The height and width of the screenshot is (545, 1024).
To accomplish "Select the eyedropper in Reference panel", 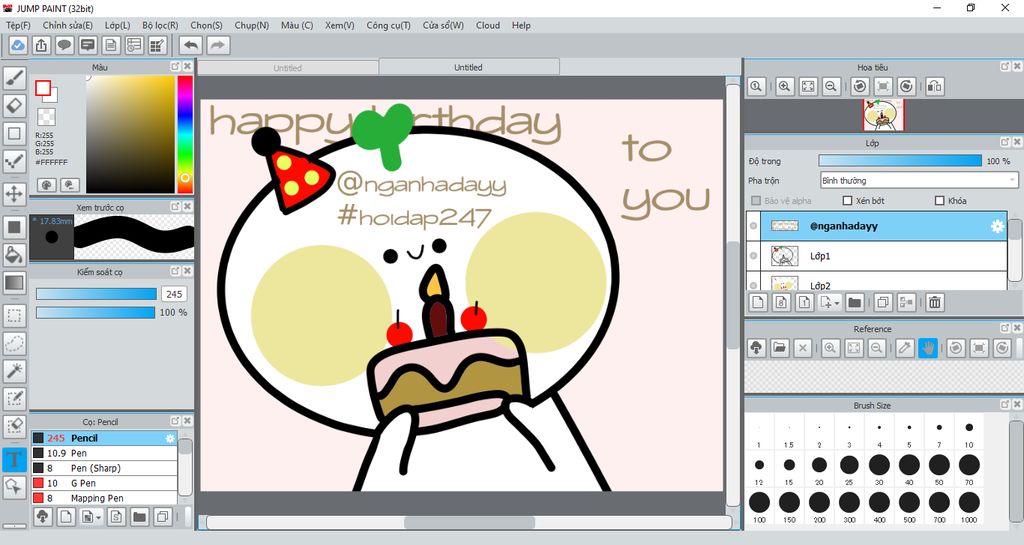I will pos(904,348).
